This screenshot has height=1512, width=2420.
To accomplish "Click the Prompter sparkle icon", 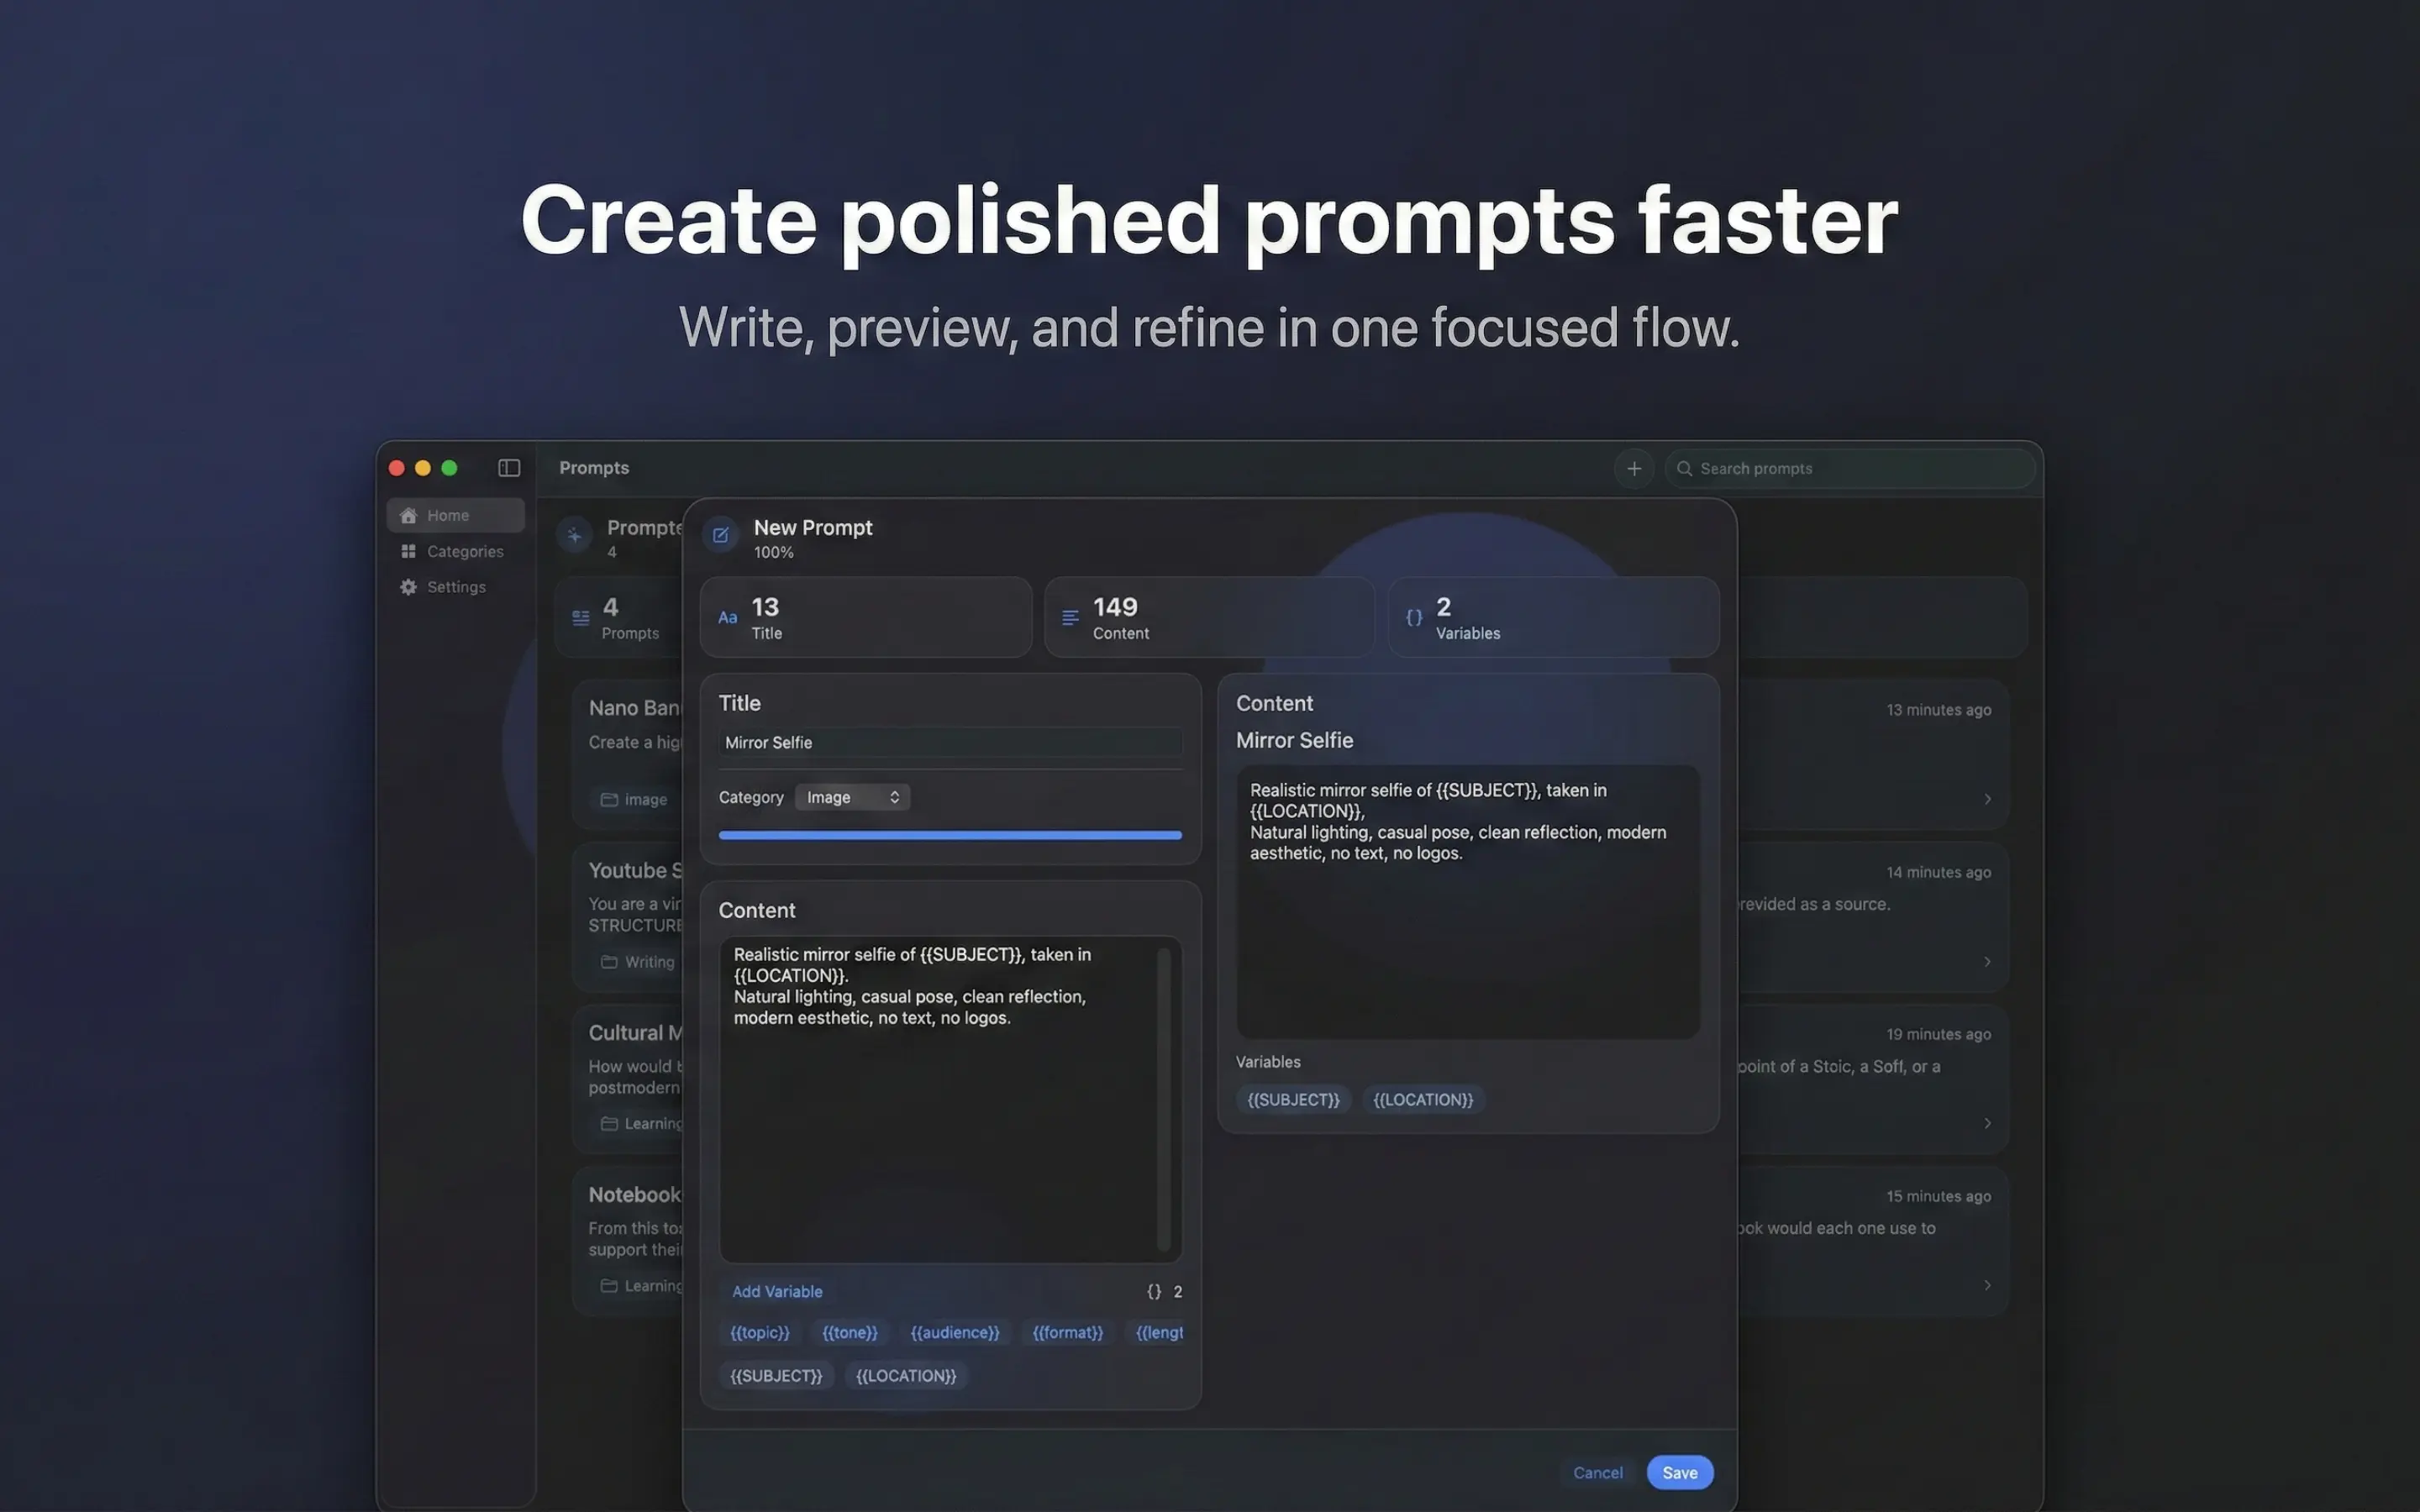I will [574, 536].
